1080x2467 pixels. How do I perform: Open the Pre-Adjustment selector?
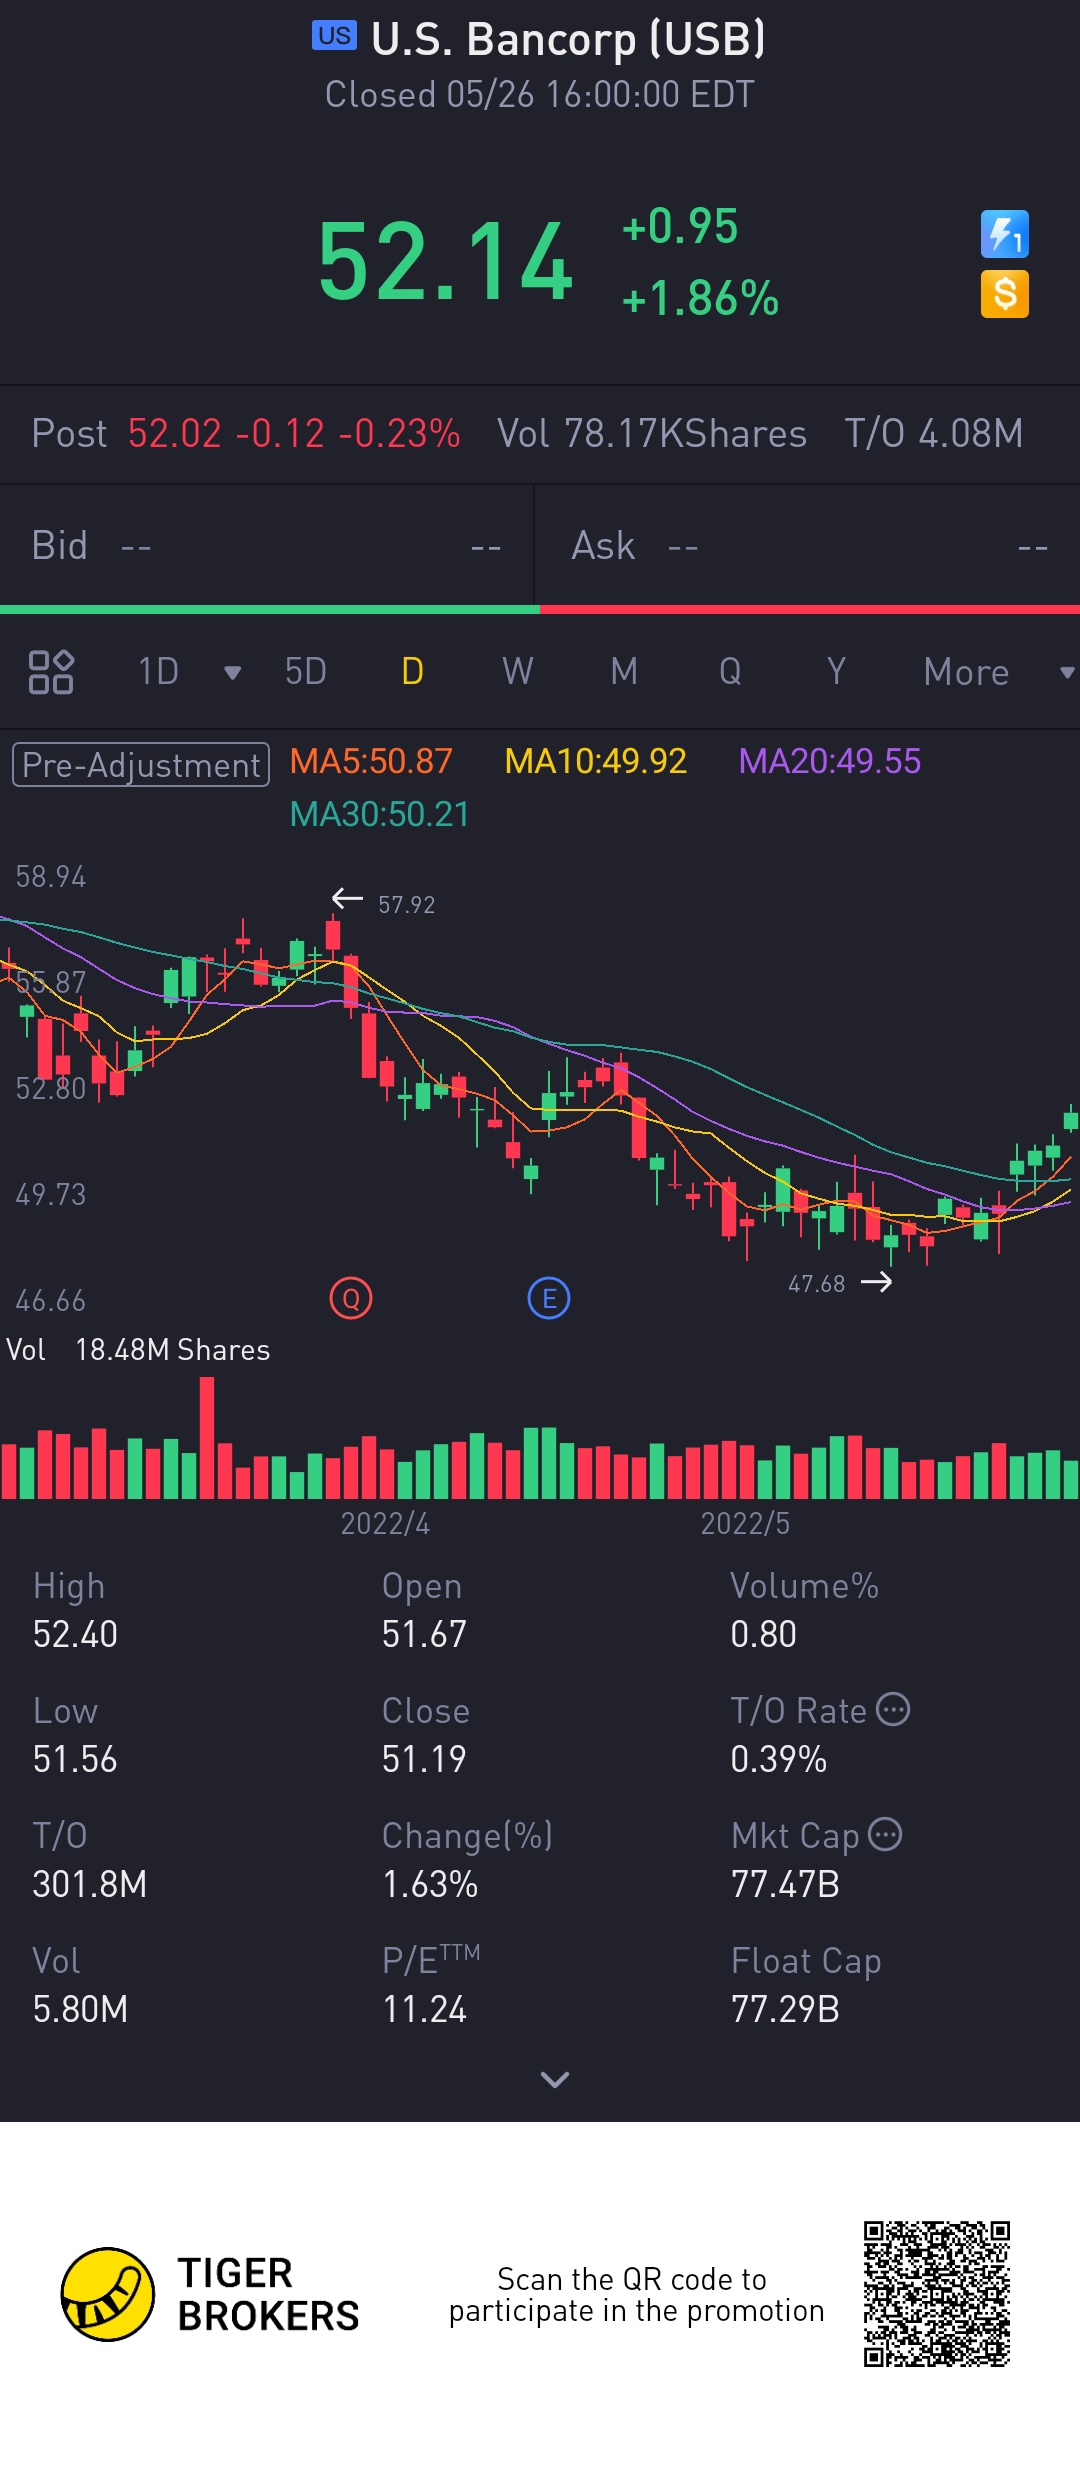tap(141, 765)
